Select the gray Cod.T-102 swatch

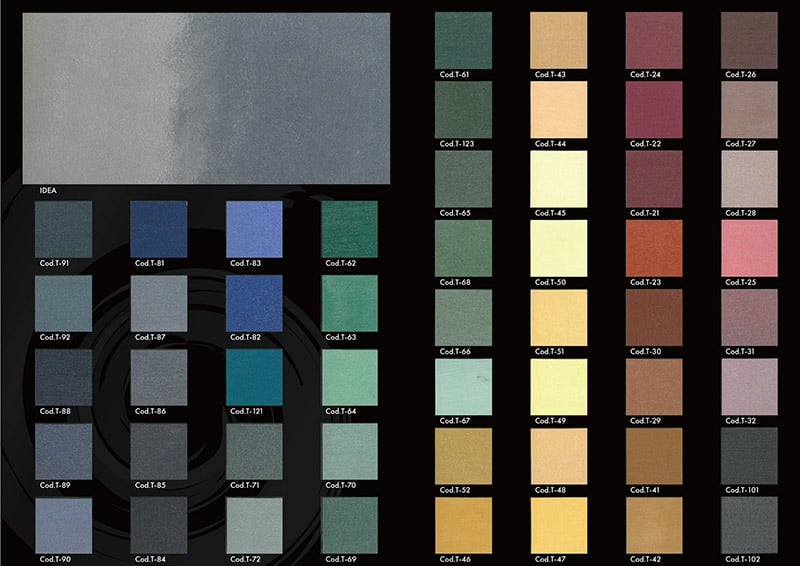click(749, 526)
